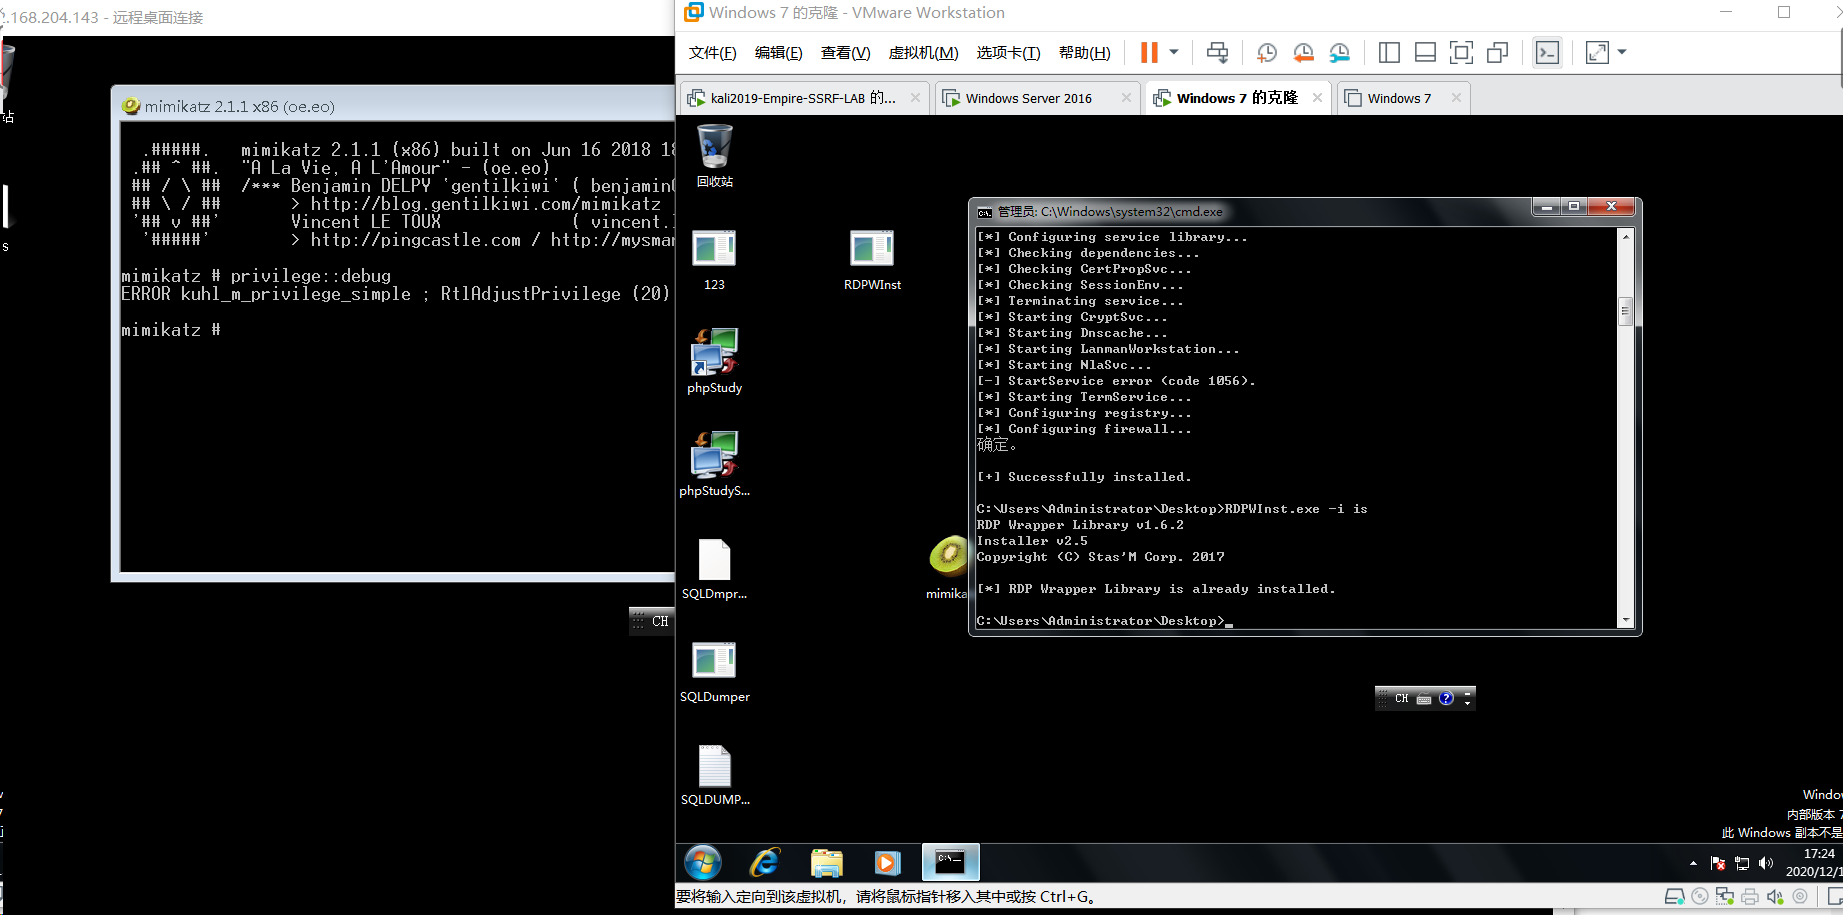Viewport: 1843px width, 915px height.
Task: Click the cmd scrollbar thumb
Action: click(1626, 312)
